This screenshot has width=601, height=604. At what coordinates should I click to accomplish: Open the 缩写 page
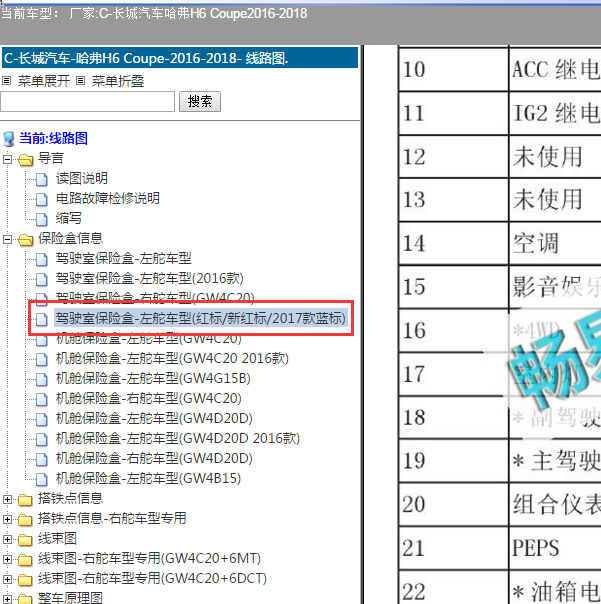pos(69,218)
